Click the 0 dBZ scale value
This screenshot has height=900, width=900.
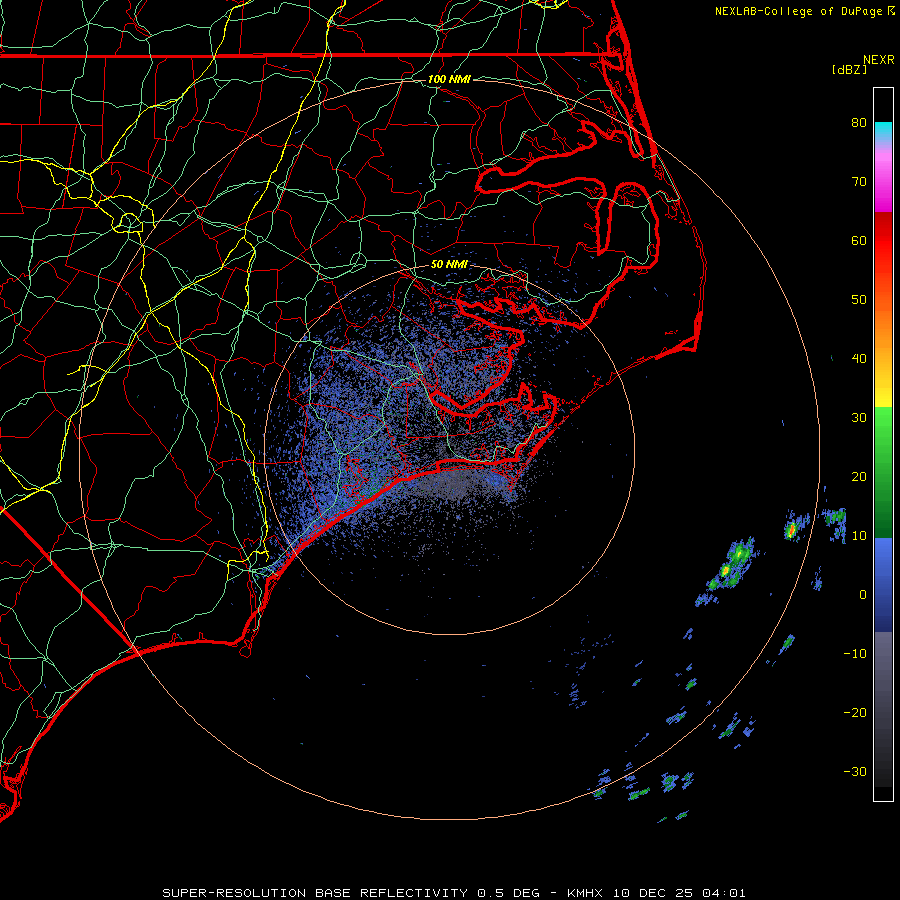tap(863, 595)
